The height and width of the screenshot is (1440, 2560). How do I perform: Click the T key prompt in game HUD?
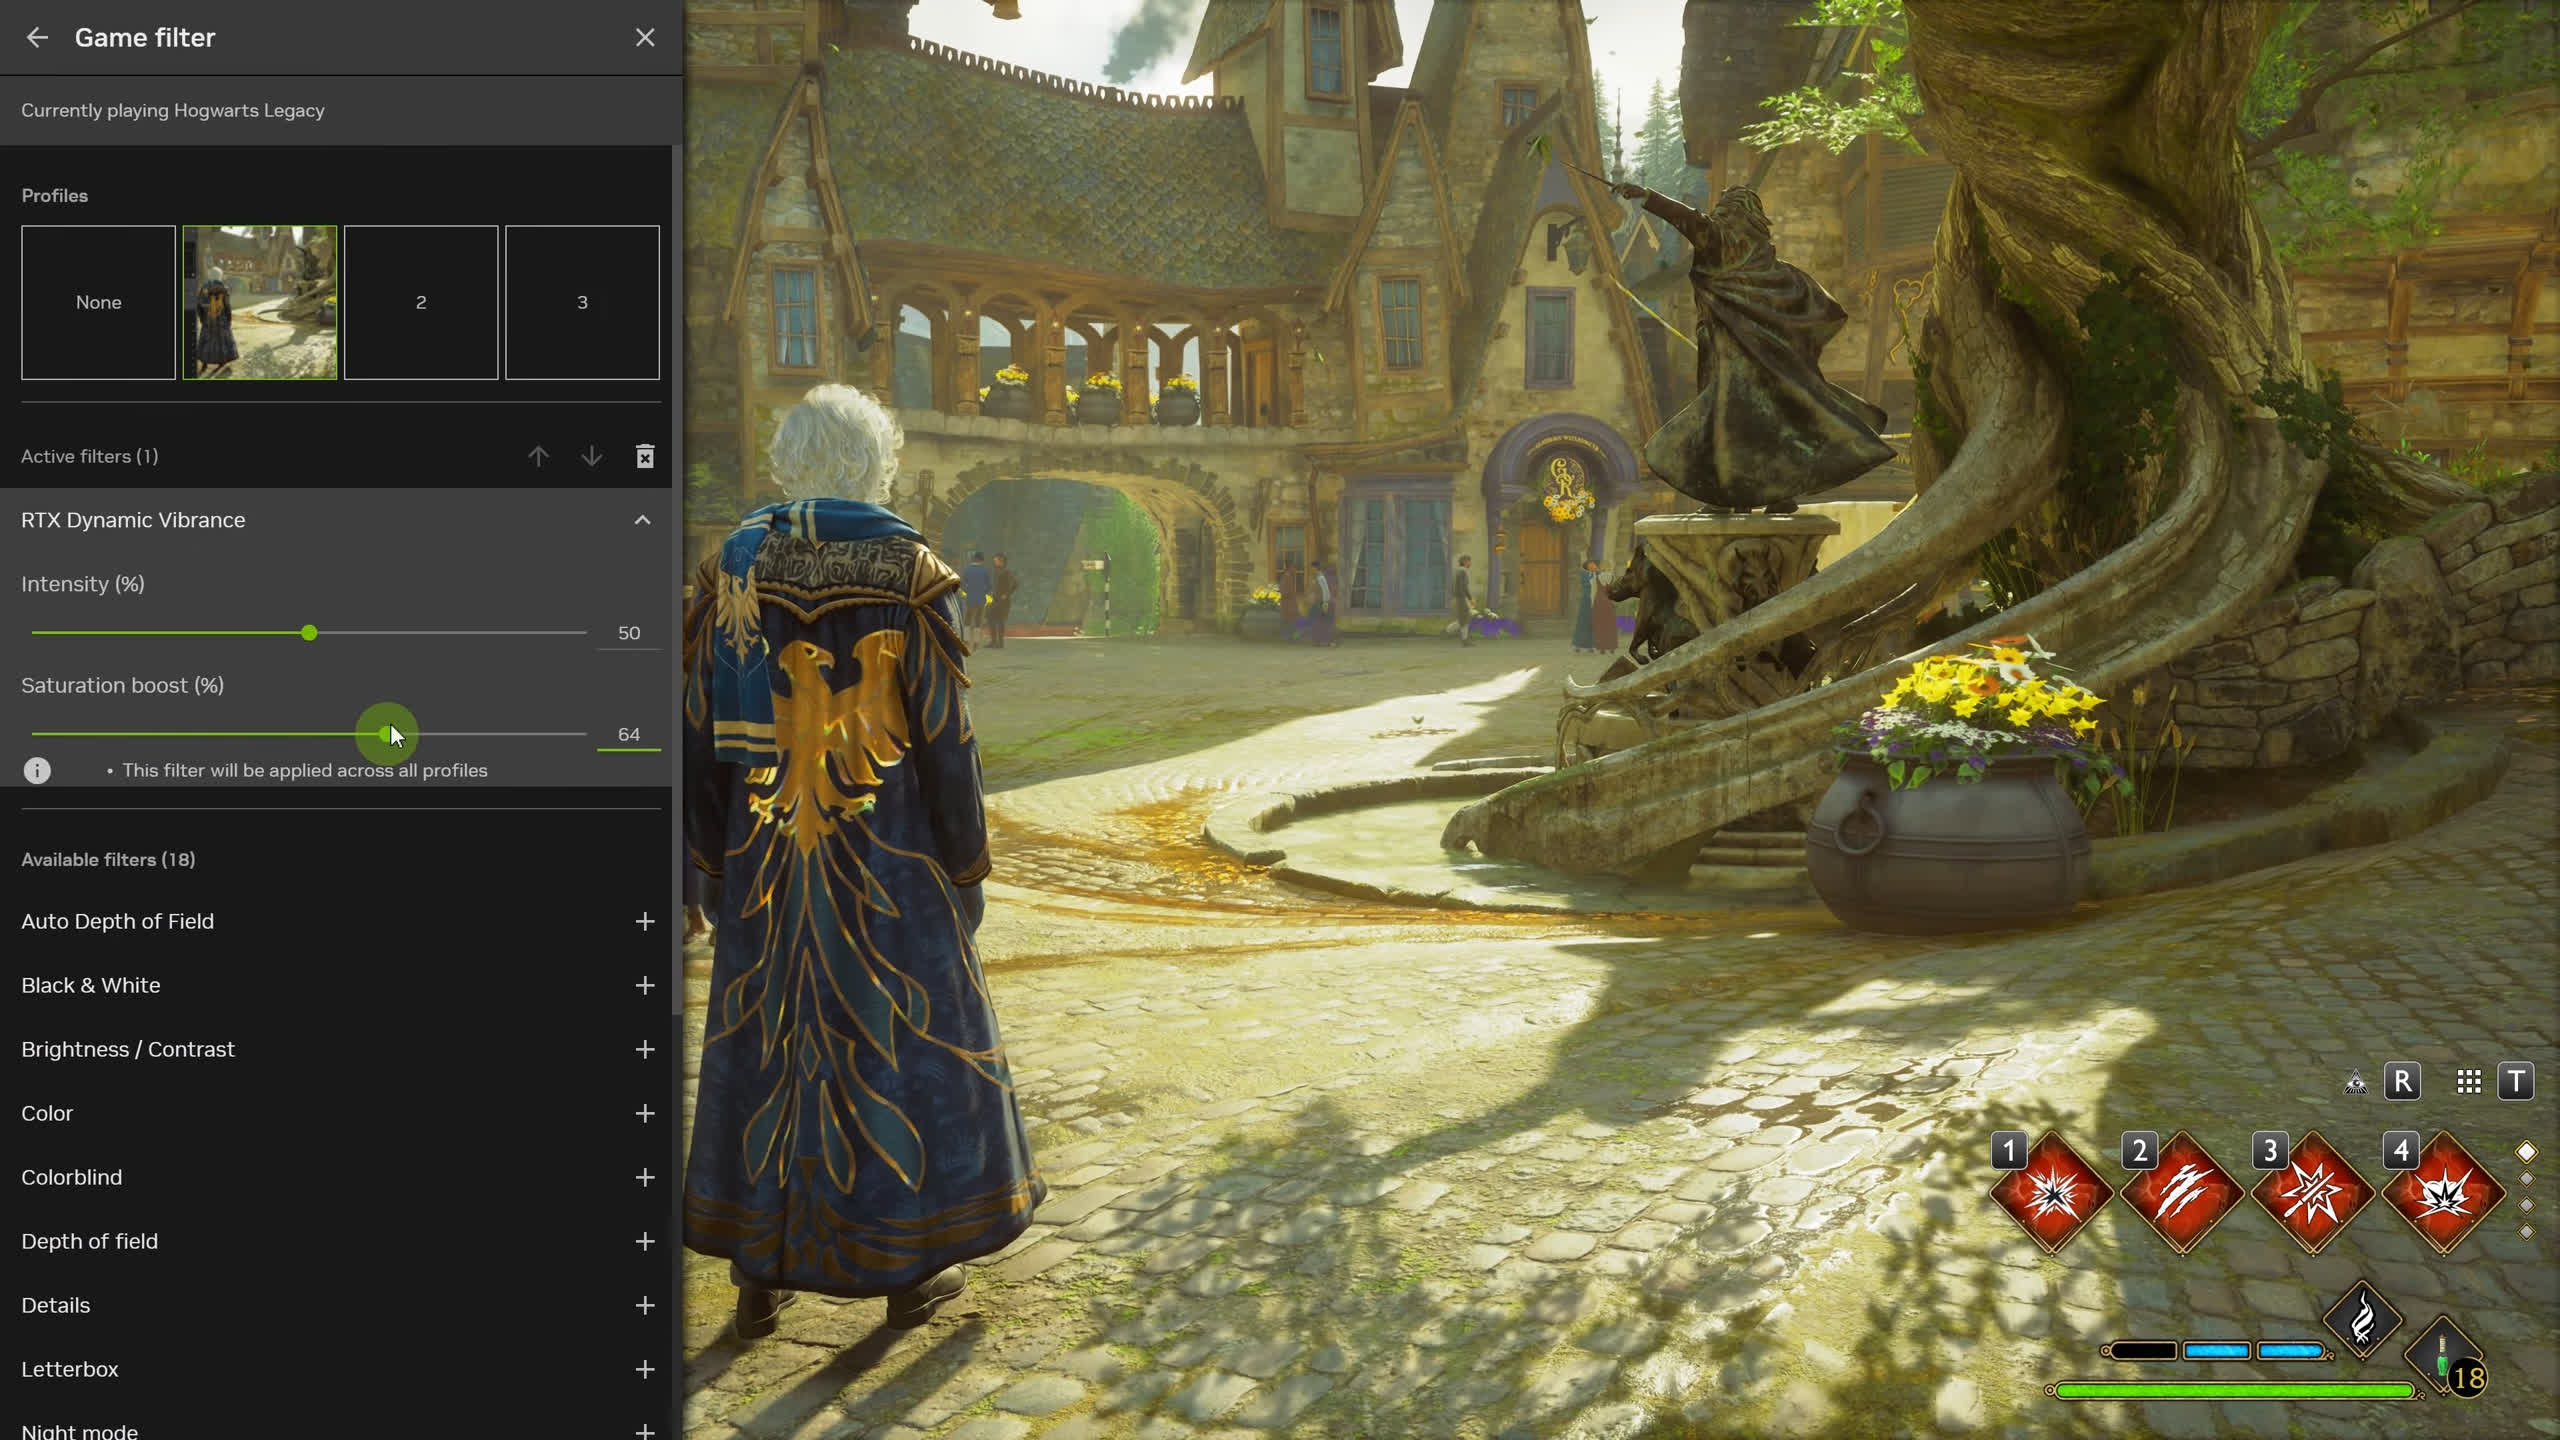[2516, 1081]
